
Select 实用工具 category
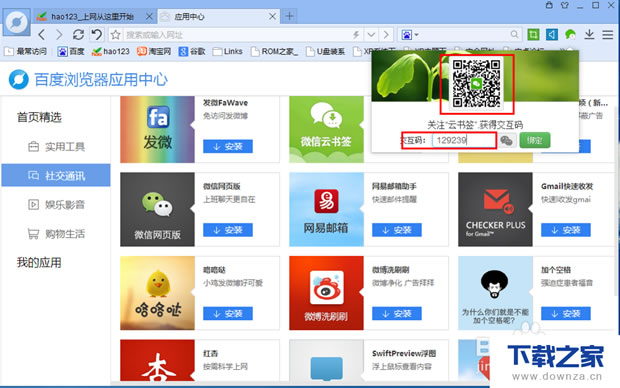click(x=56, y=147)
